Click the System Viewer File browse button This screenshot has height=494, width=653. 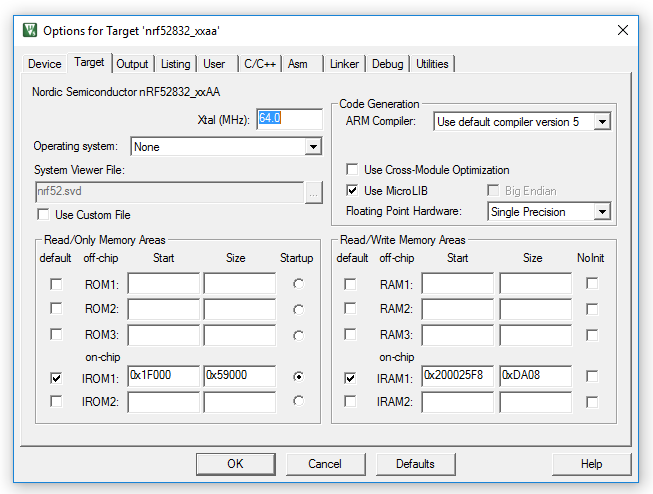[x=314, y=193]
